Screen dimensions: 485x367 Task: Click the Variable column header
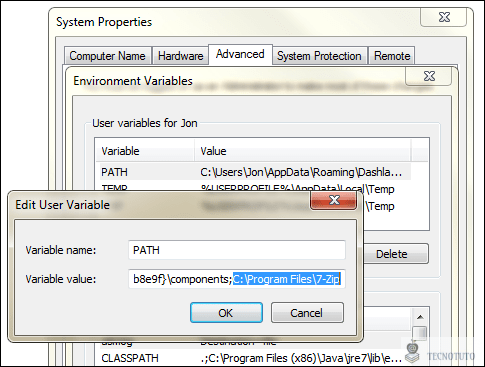(145, 151)
